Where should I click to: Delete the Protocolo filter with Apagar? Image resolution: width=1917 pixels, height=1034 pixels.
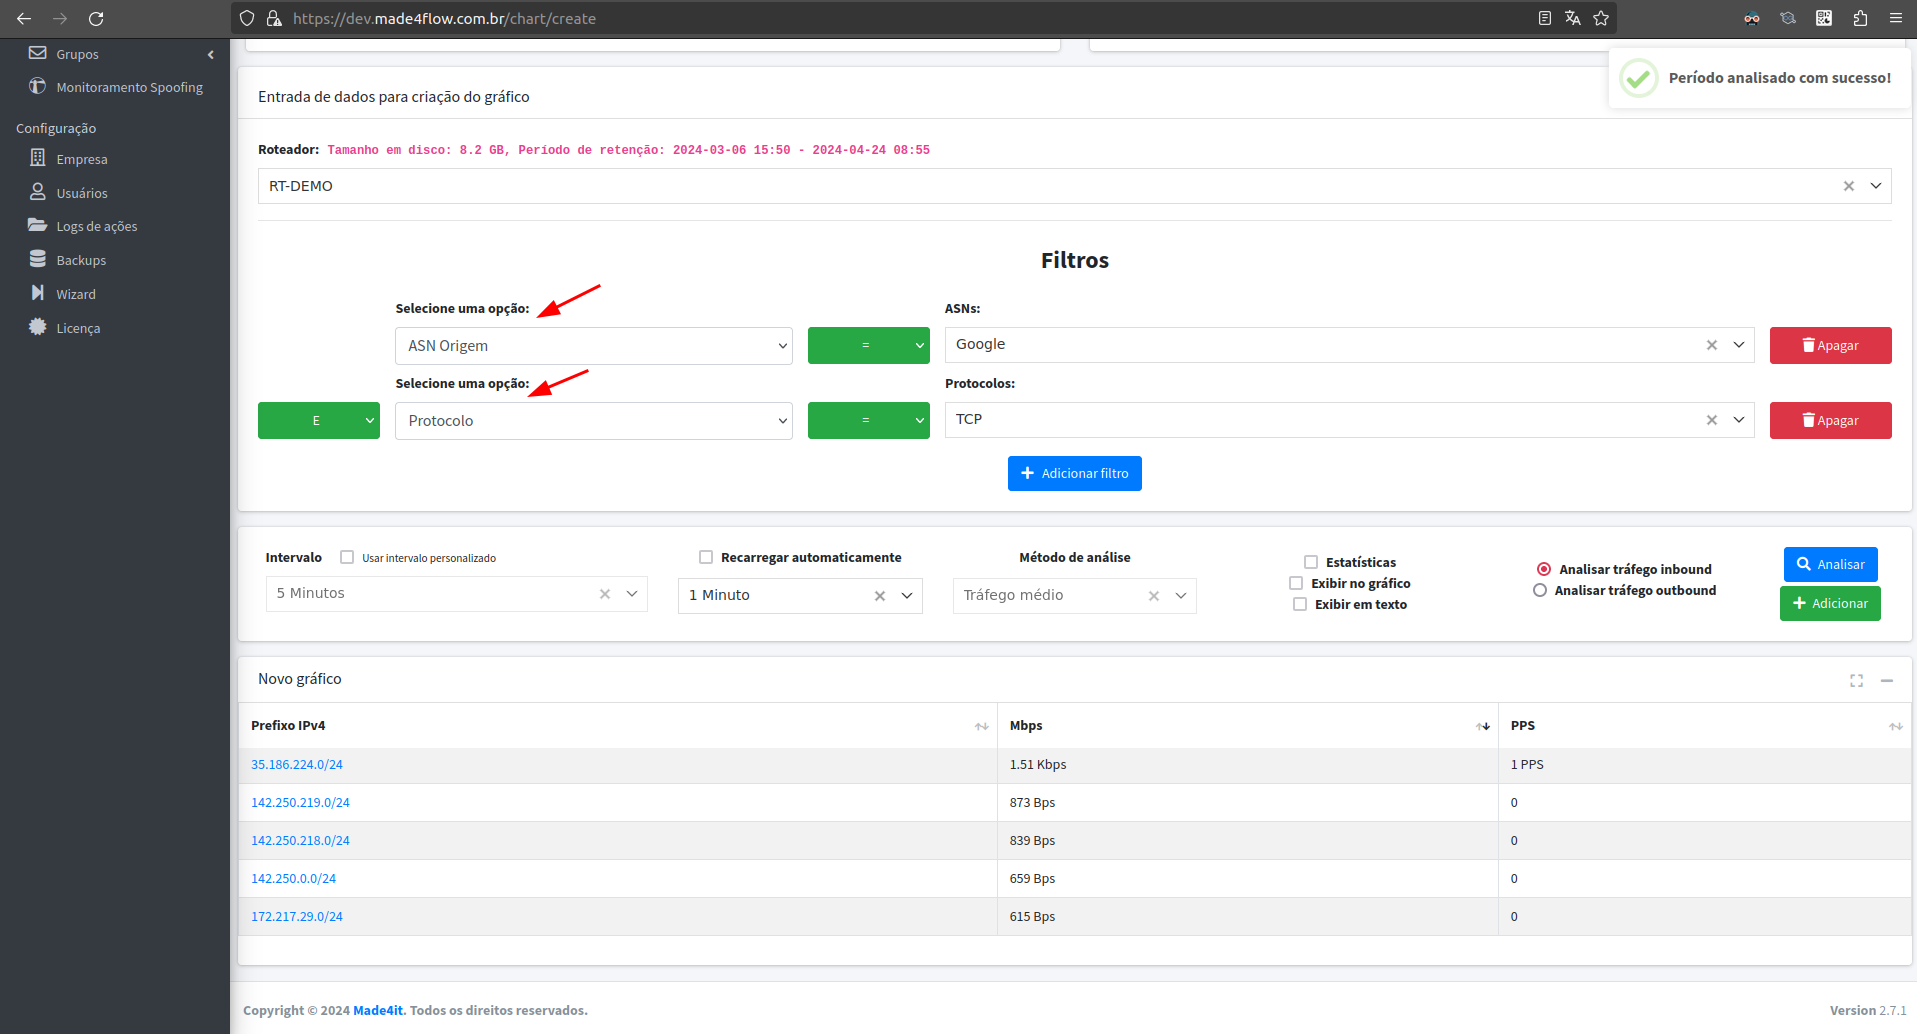point(1831,421)
